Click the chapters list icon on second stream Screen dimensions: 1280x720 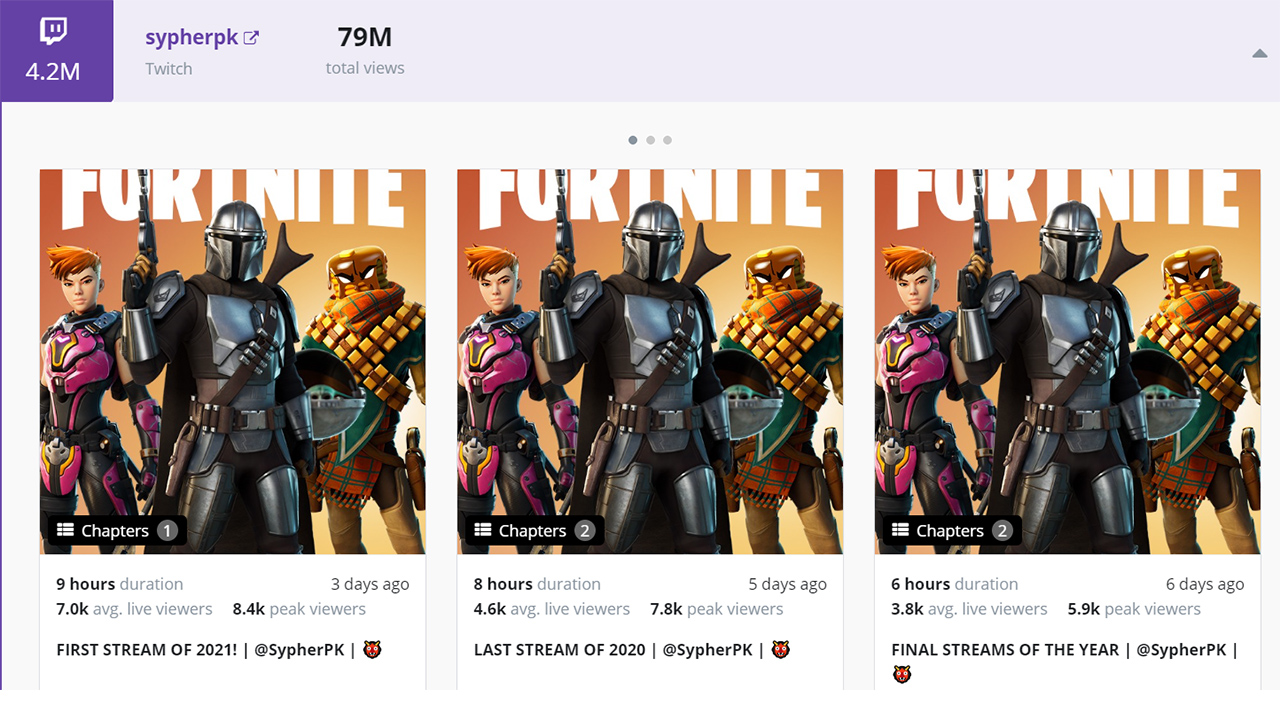(483, 530)
